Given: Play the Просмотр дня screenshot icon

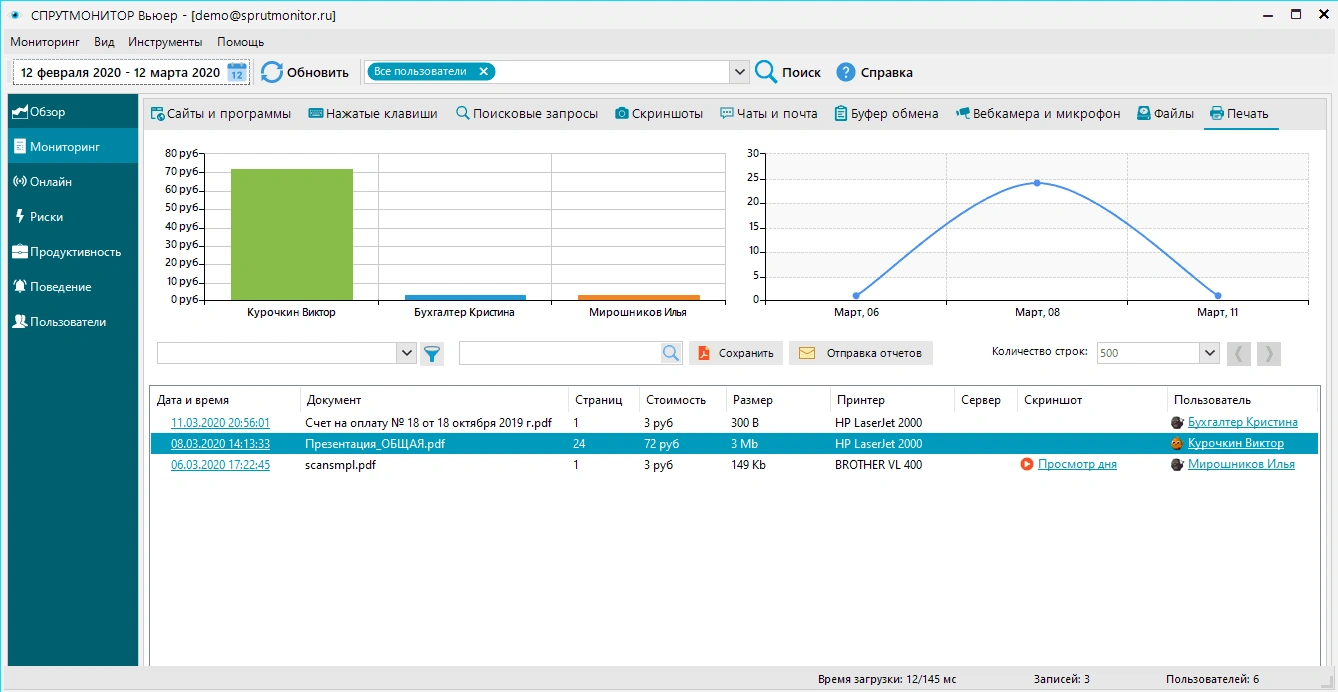Looking at the screenshot, I should click(x=1026, y=464).
